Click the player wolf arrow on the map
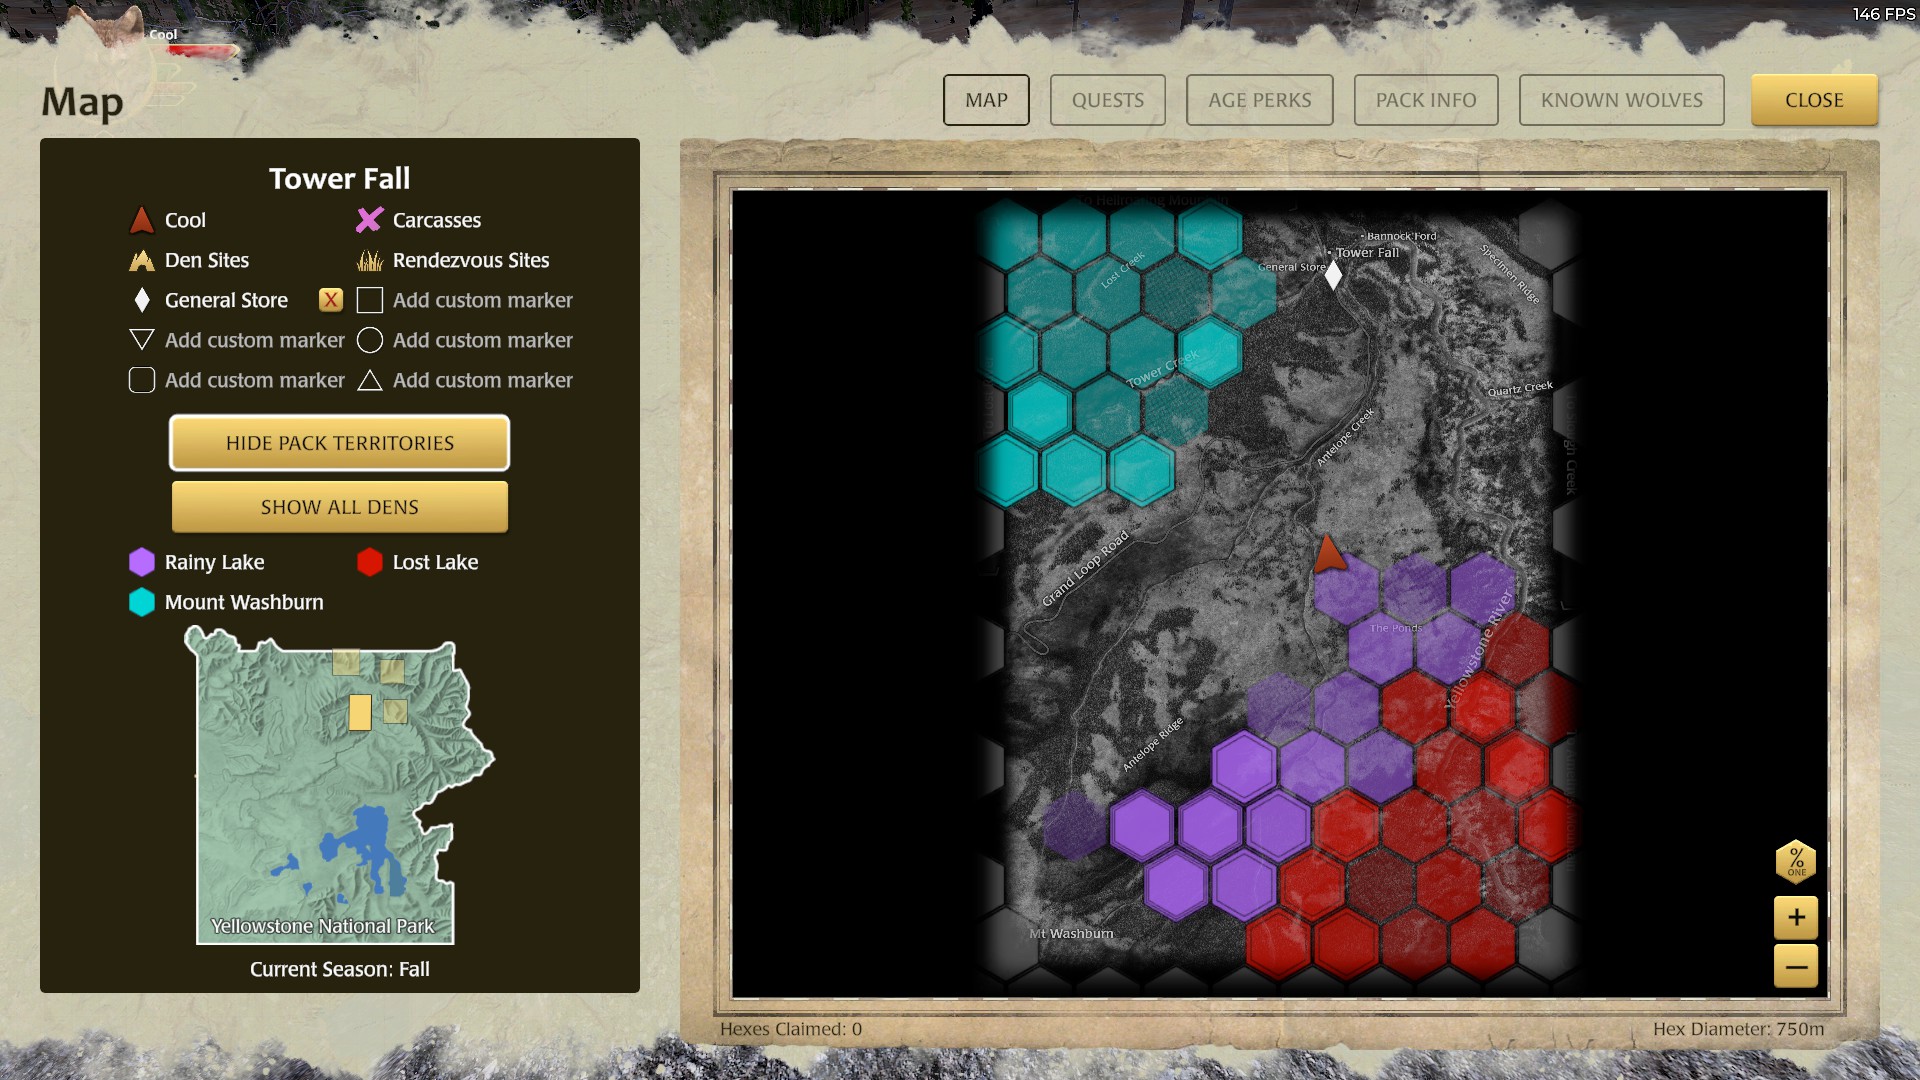Screen dimensions: 1920x1080 [1328, 553]
